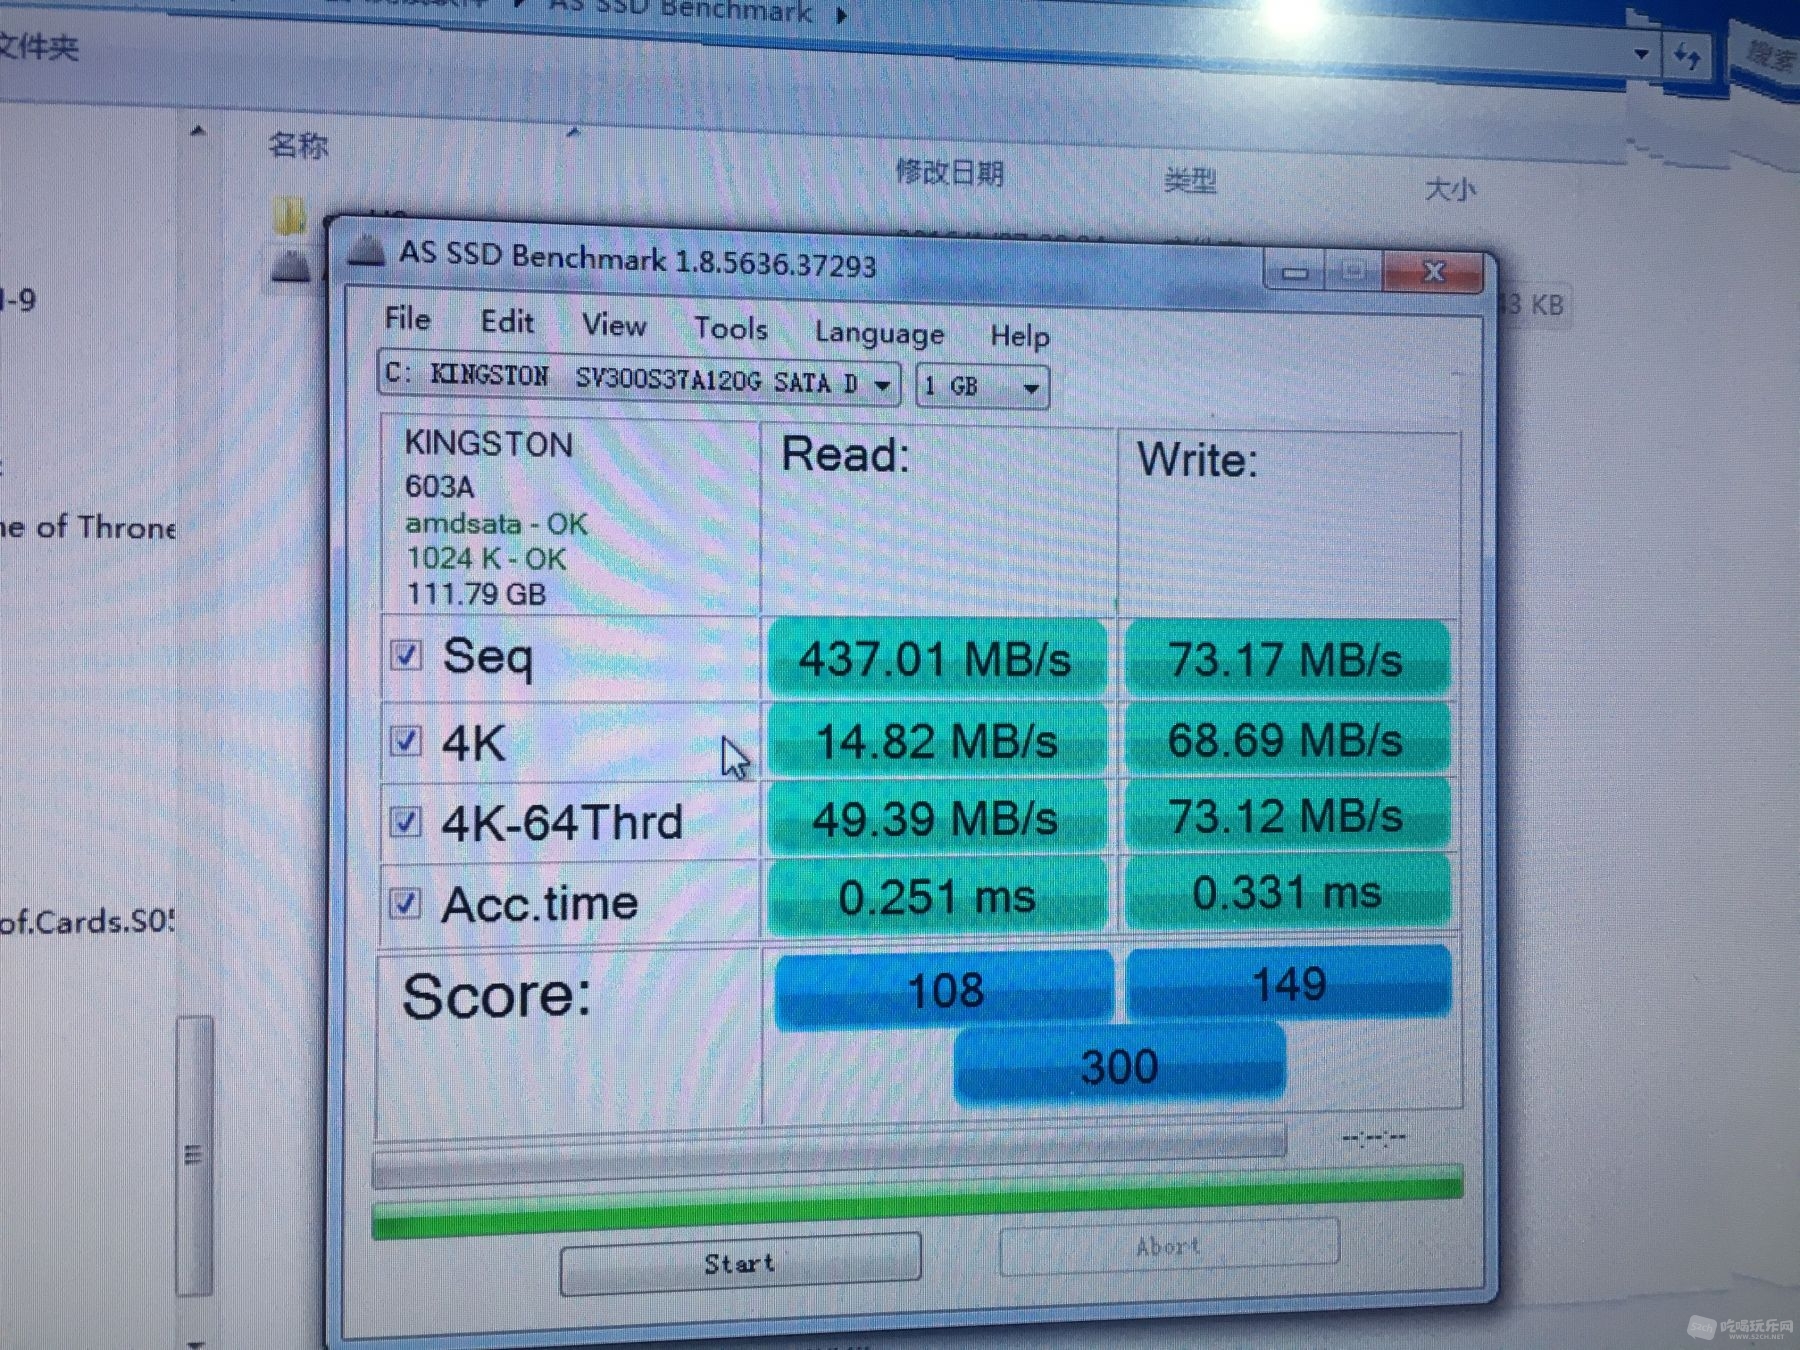The image size is (1800, 1350).
Task: Click the write score 149
Action: 1289,984
